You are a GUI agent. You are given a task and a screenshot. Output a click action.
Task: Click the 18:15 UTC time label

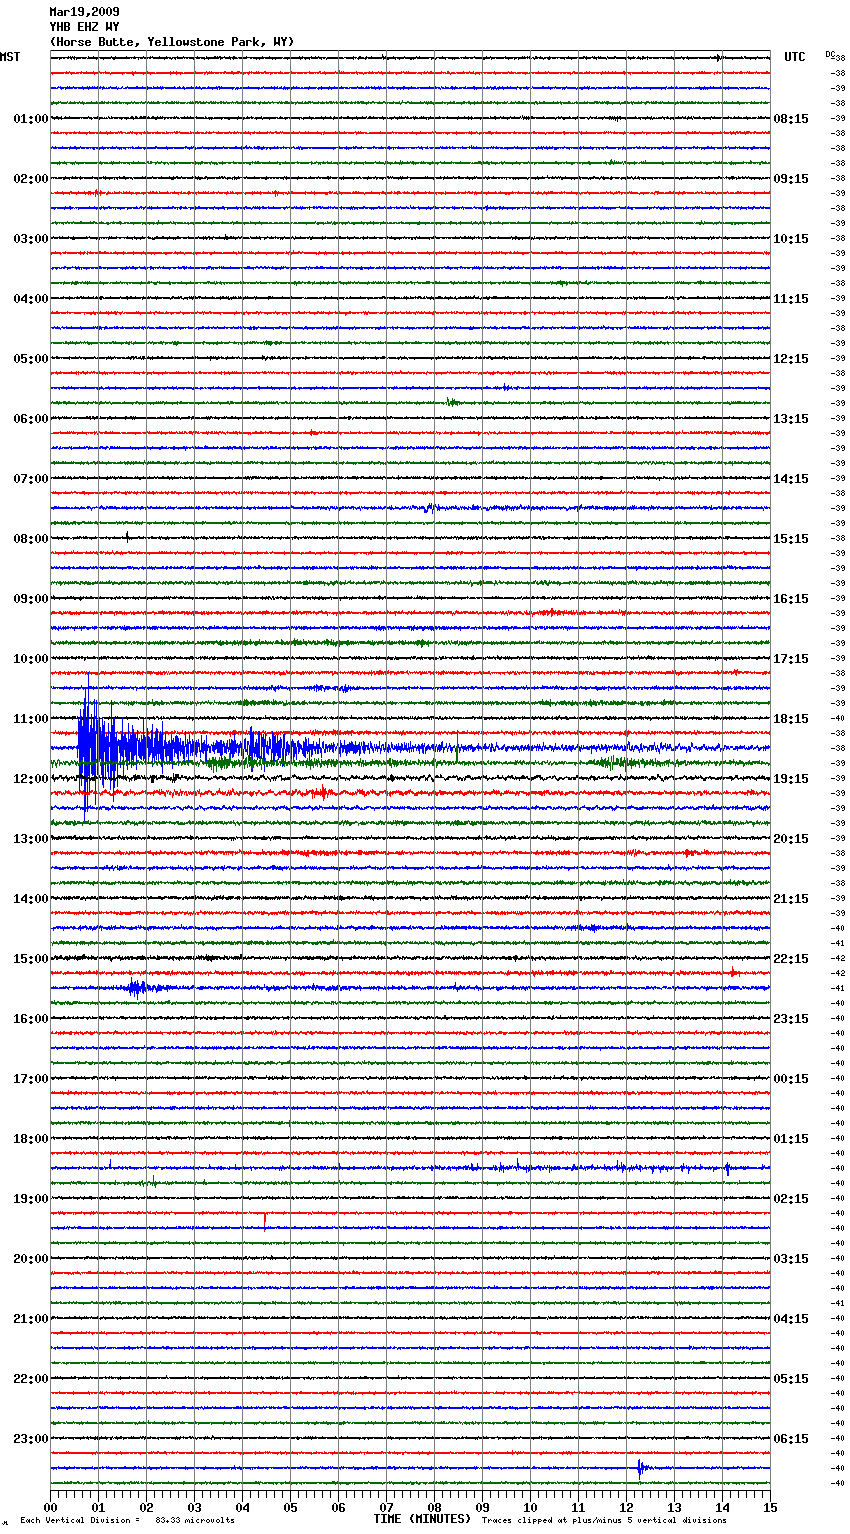tap(791, 719)
